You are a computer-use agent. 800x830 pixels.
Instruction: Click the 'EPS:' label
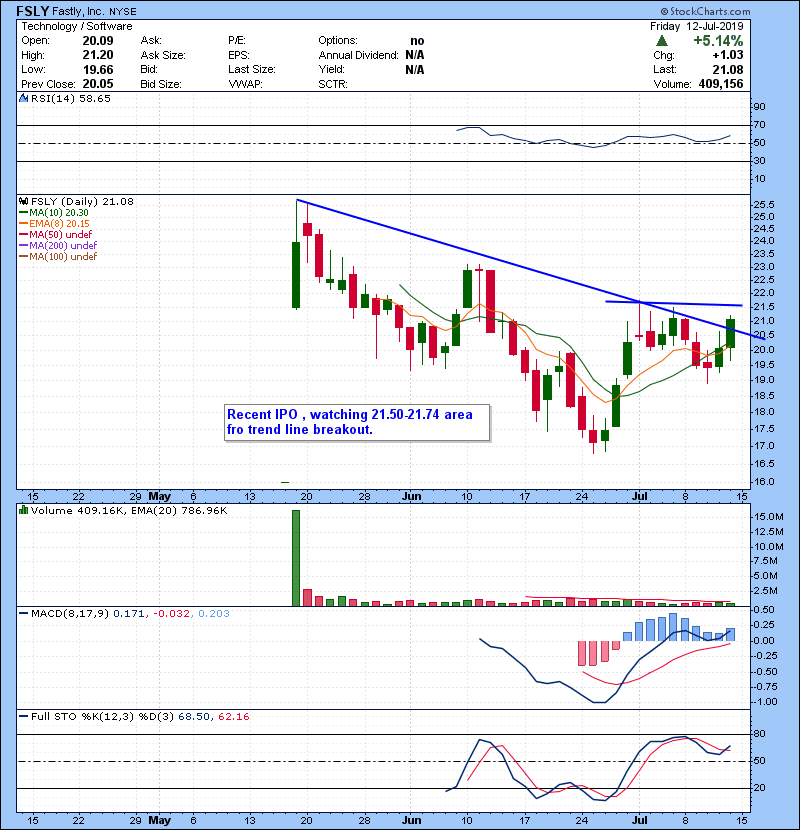coord(239,55)
